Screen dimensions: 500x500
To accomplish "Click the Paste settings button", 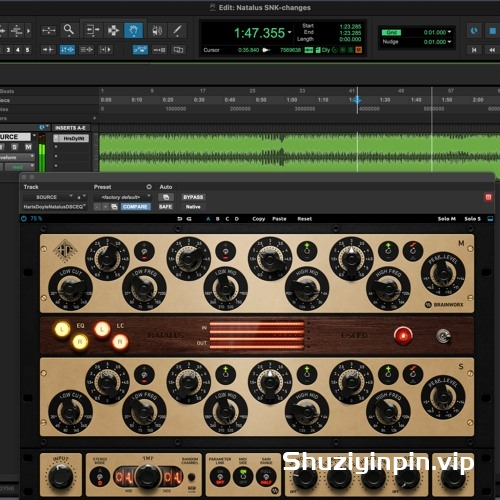I will coord(279,219).
